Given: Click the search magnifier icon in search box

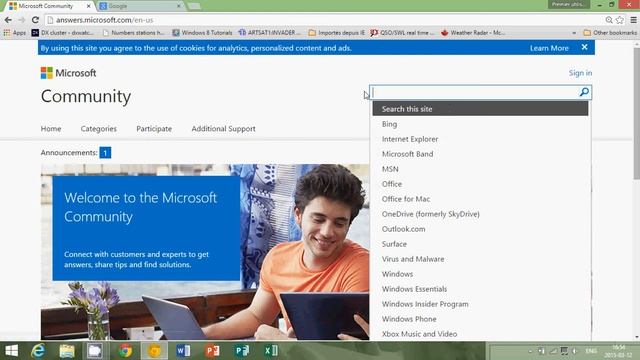Looking at the screenshot, I should (x=584, y=92).
